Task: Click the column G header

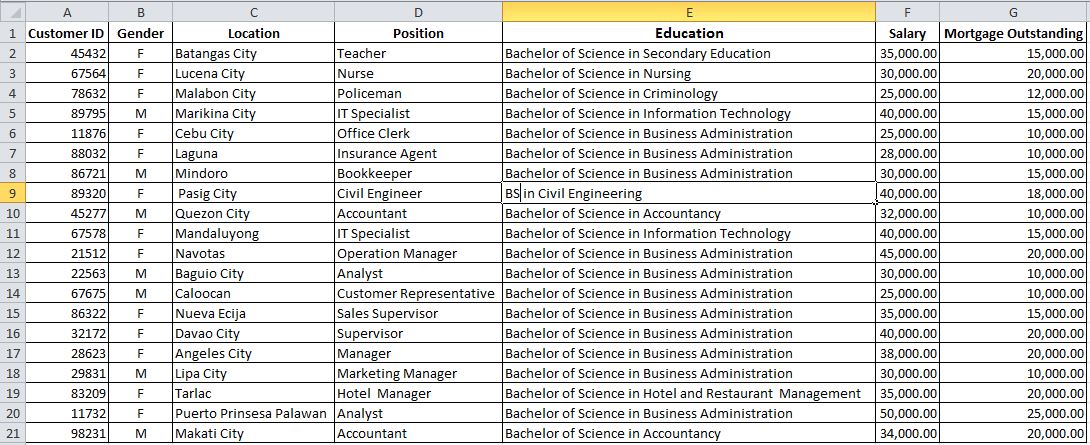Action: coord(1013,12)
